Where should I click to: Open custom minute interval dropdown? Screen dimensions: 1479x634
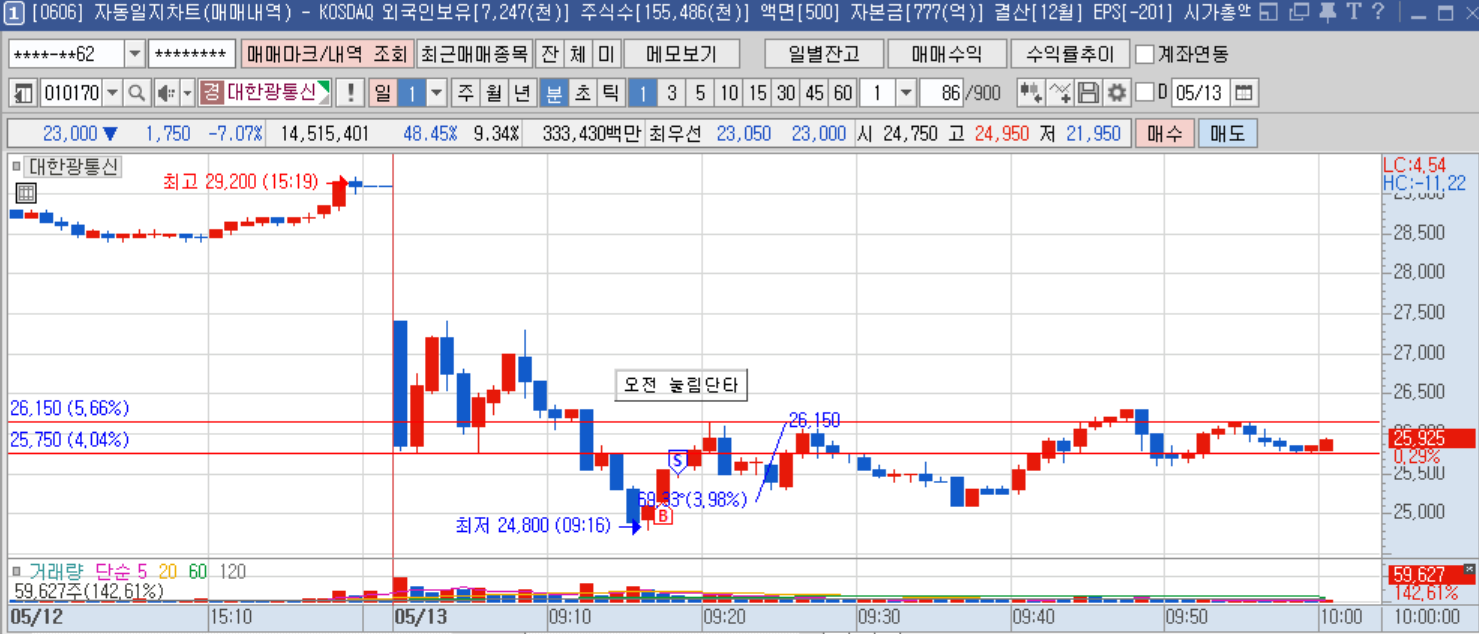pos(906,94)
